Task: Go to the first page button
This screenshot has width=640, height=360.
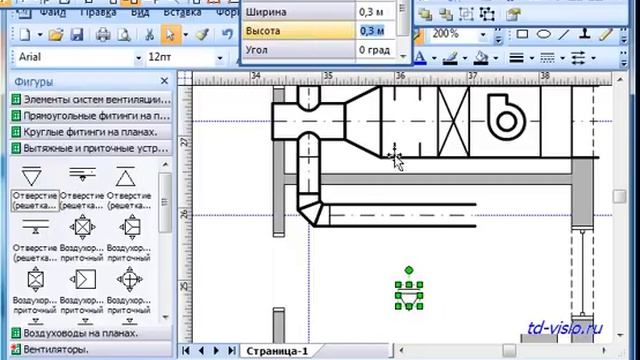Action: tap(186, 351)
